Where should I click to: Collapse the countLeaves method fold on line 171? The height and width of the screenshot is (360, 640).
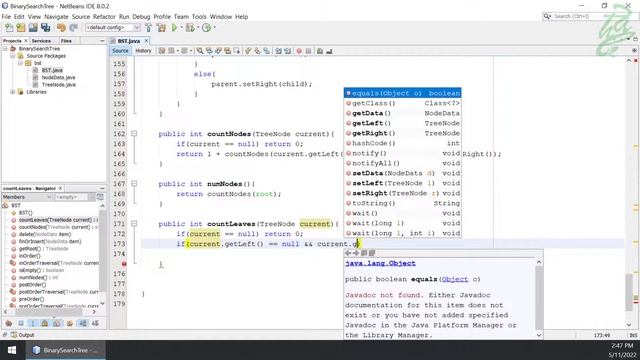pos(134,224)
